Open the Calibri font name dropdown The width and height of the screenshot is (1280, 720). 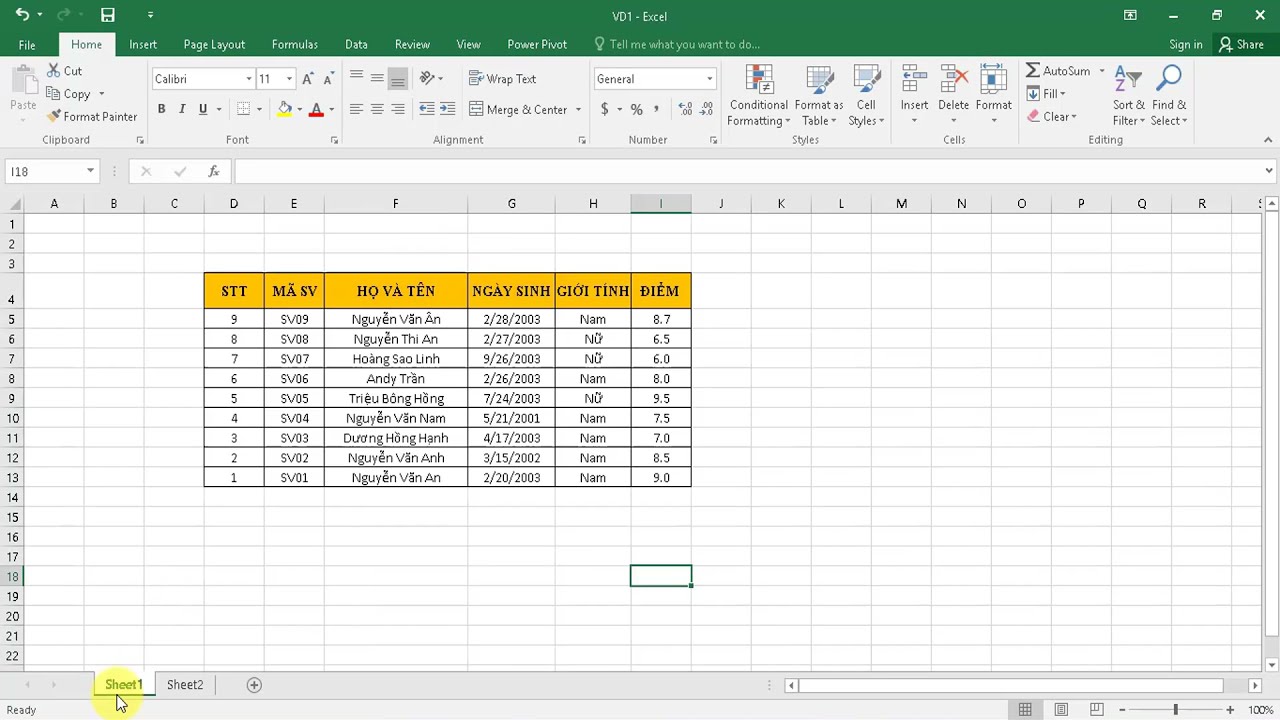(x=249, y=79)
